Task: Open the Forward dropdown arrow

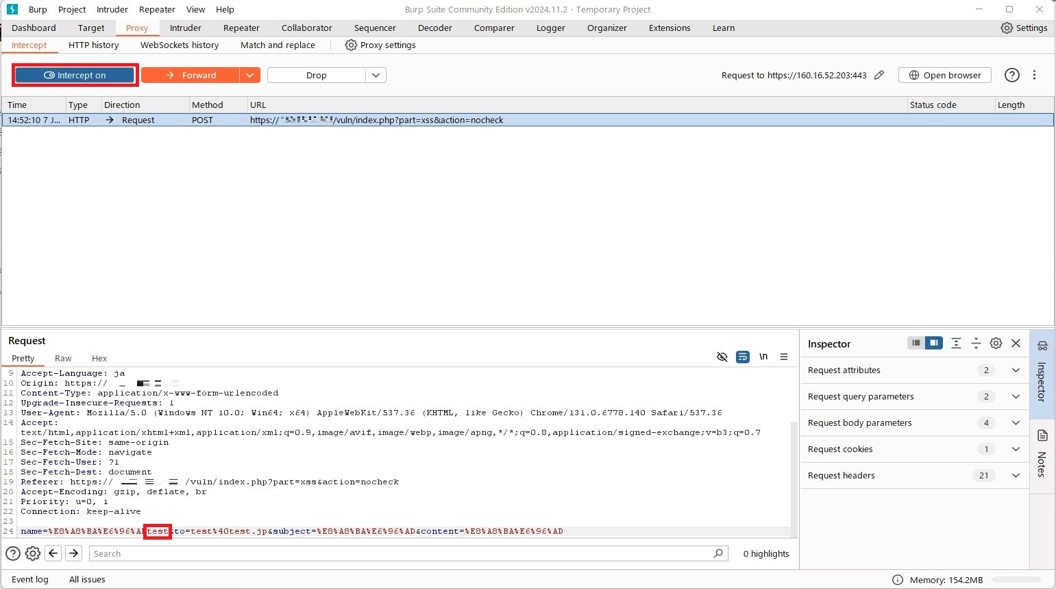Action: point(250,75)
